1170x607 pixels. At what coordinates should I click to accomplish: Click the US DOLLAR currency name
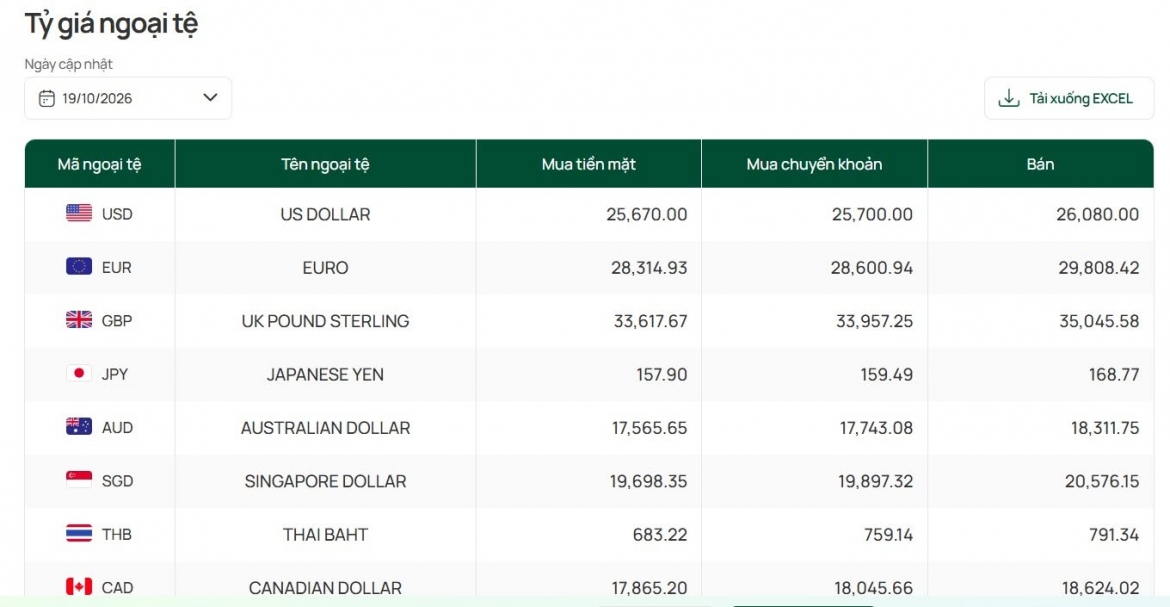coord(325,214)
